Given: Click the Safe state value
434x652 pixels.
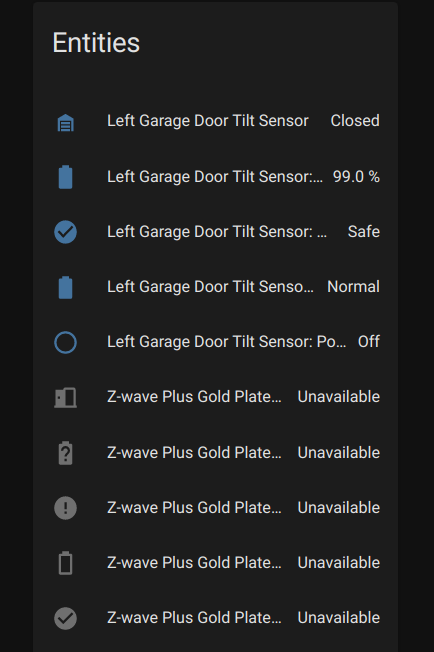Looking at the screenshot, I should (x=364, y=232).
